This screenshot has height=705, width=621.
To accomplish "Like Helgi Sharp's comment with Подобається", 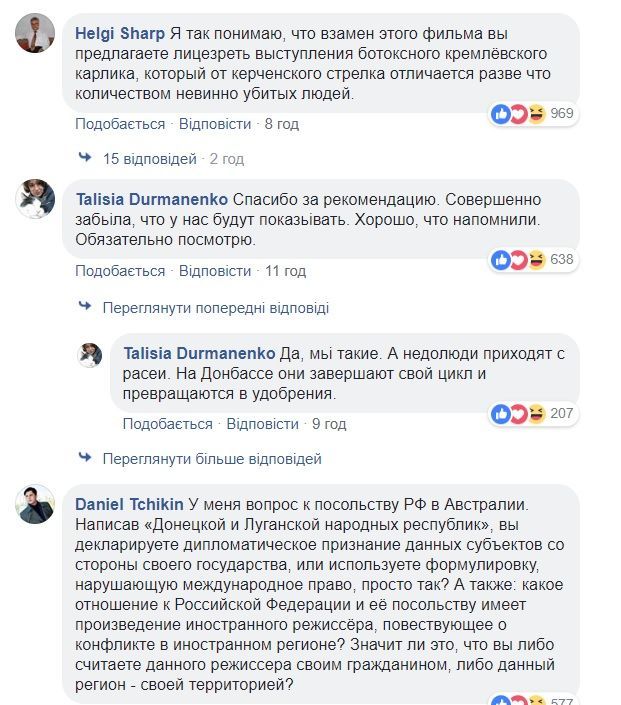I will (120, 124).
